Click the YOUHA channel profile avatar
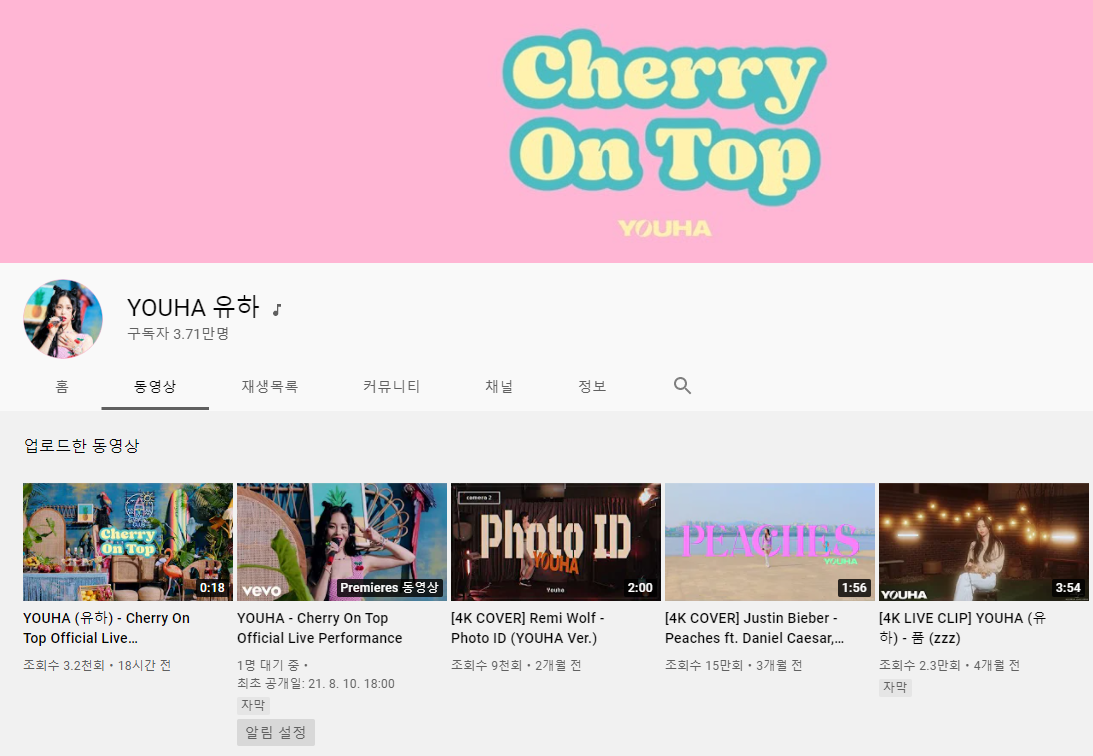The width and height of the screenshot is (1093, 756). pyautogui.click(x=63, y=319)
